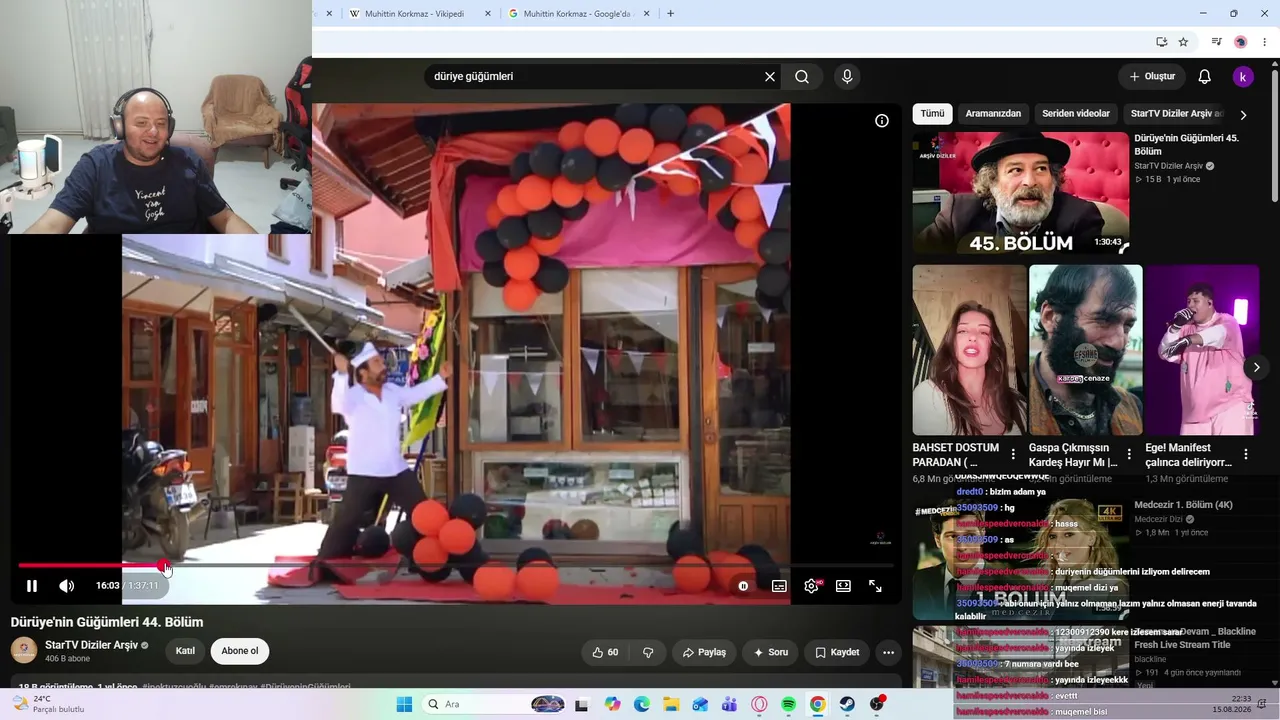This screenshot has height=720, width=1280.
Task: Open a new browser tab
Action: click(x=670, y=14)
